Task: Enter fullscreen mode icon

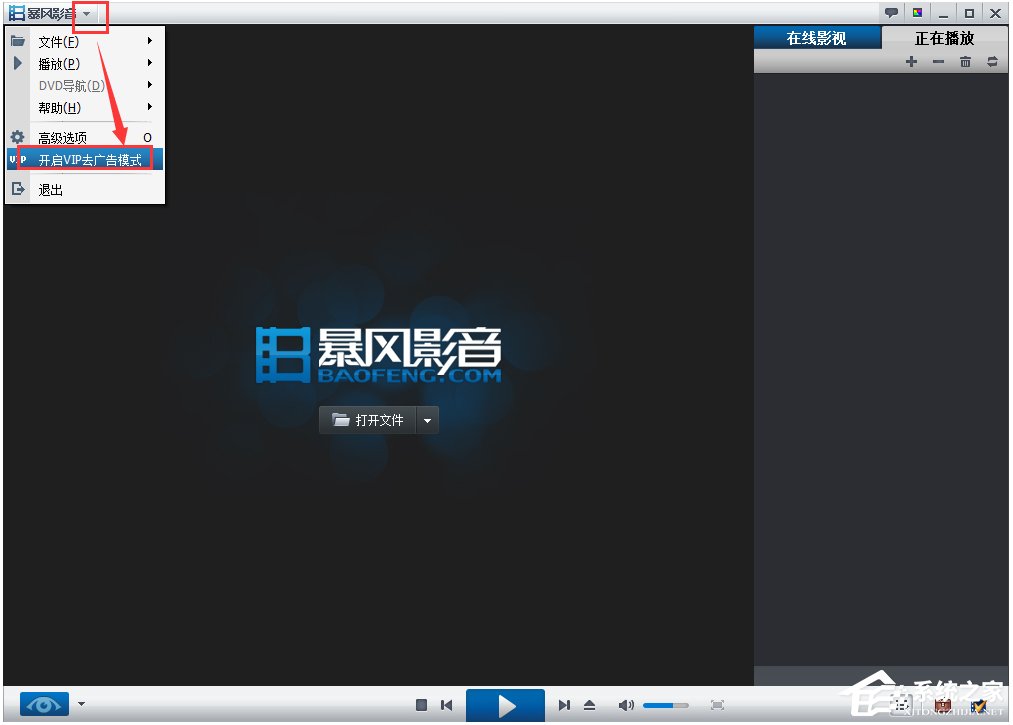Action: pos(717,705)
